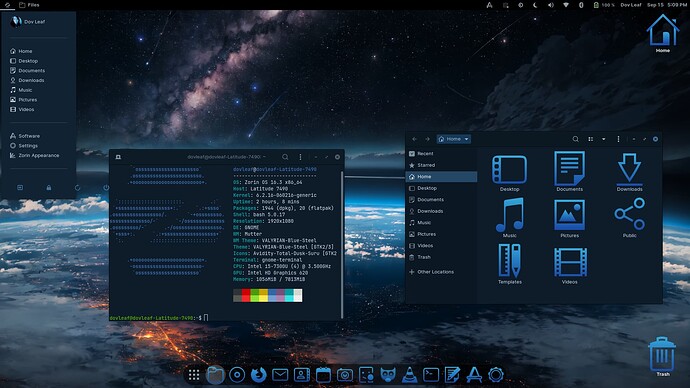690x388 pixels.
Task: Select Home in Files sidebar
Action: 441,176
